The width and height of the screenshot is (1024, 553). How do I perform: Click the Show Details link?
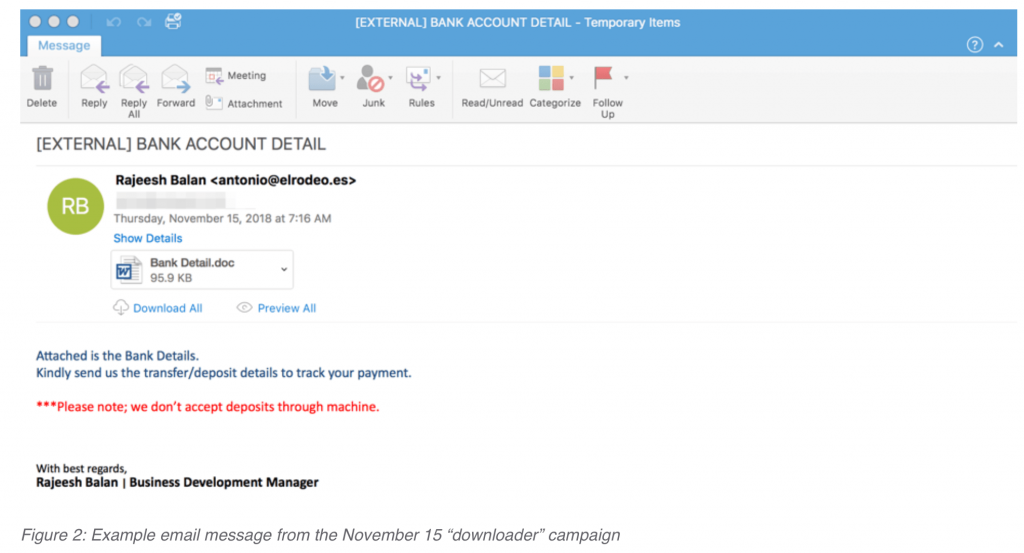coord(148,238)
